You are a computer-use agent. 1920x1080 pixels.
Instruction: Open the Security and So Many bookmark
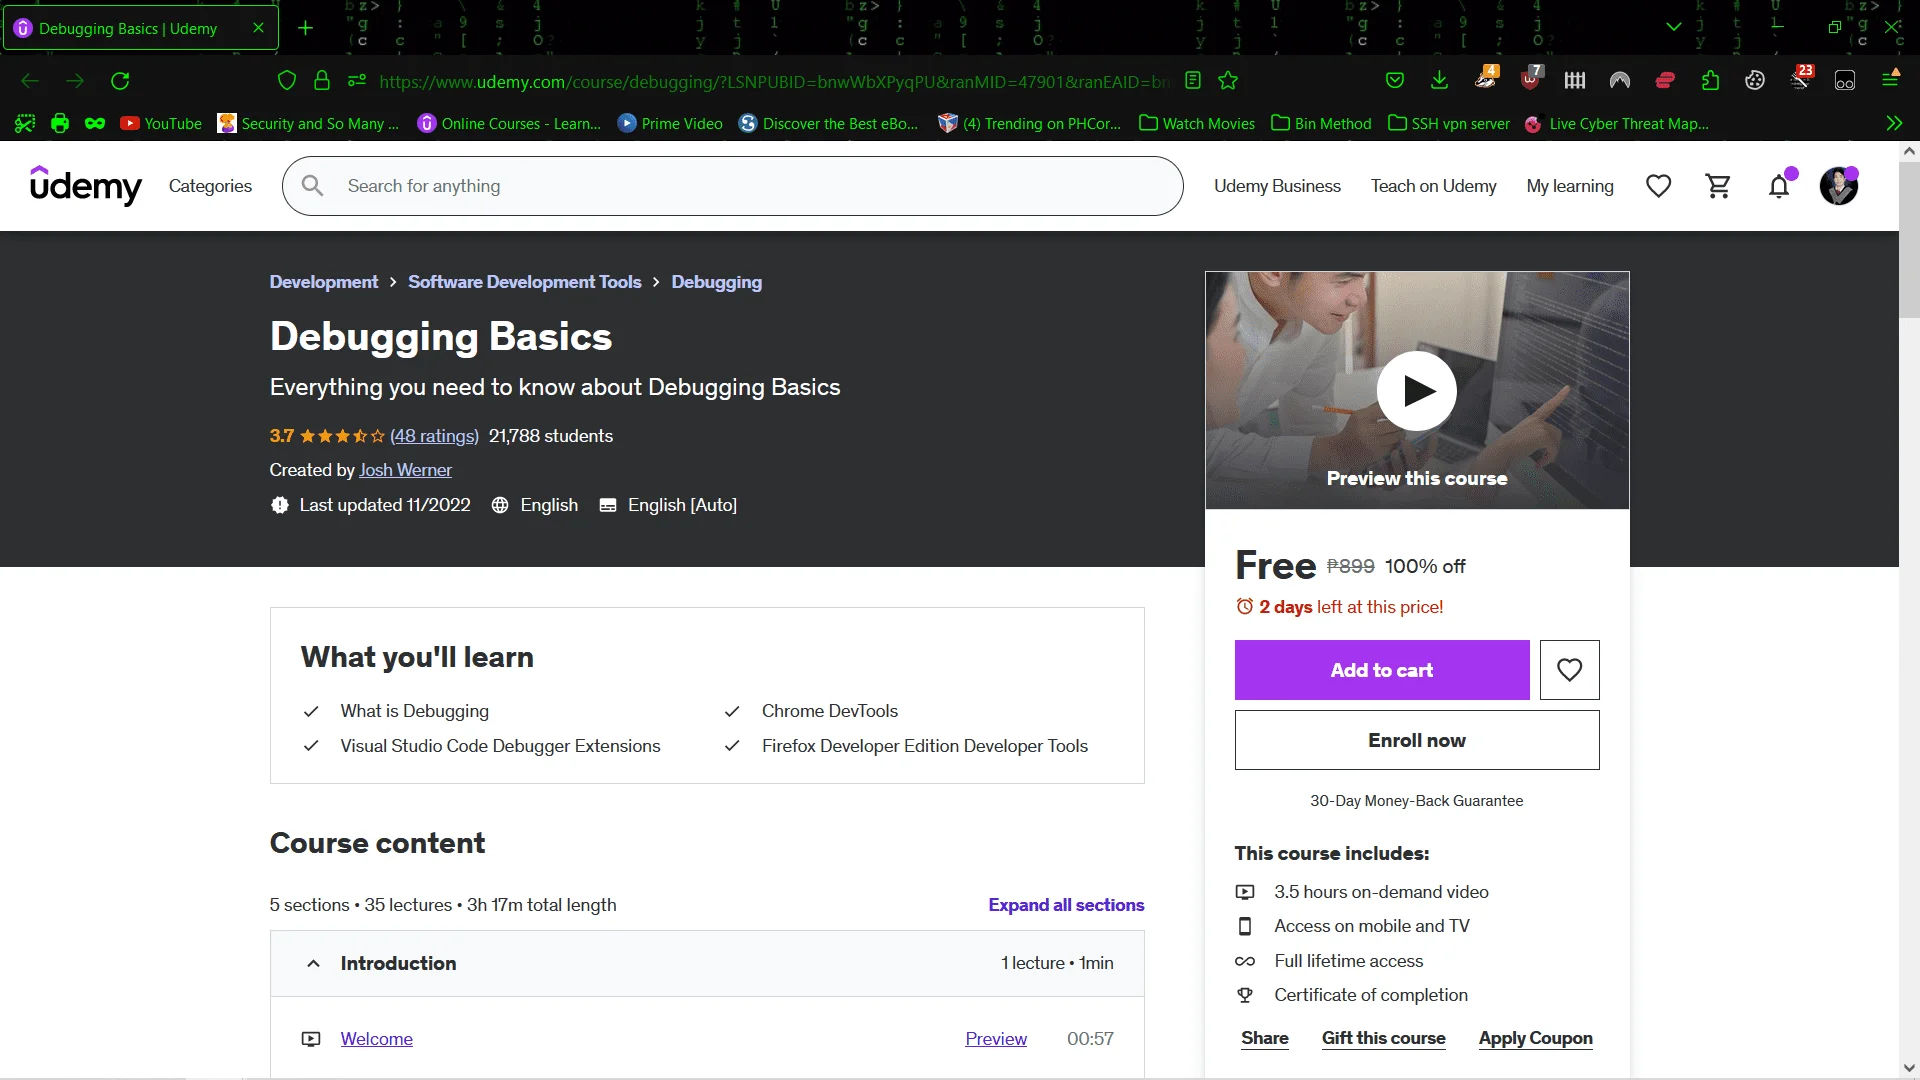click(x=309, y=124)
